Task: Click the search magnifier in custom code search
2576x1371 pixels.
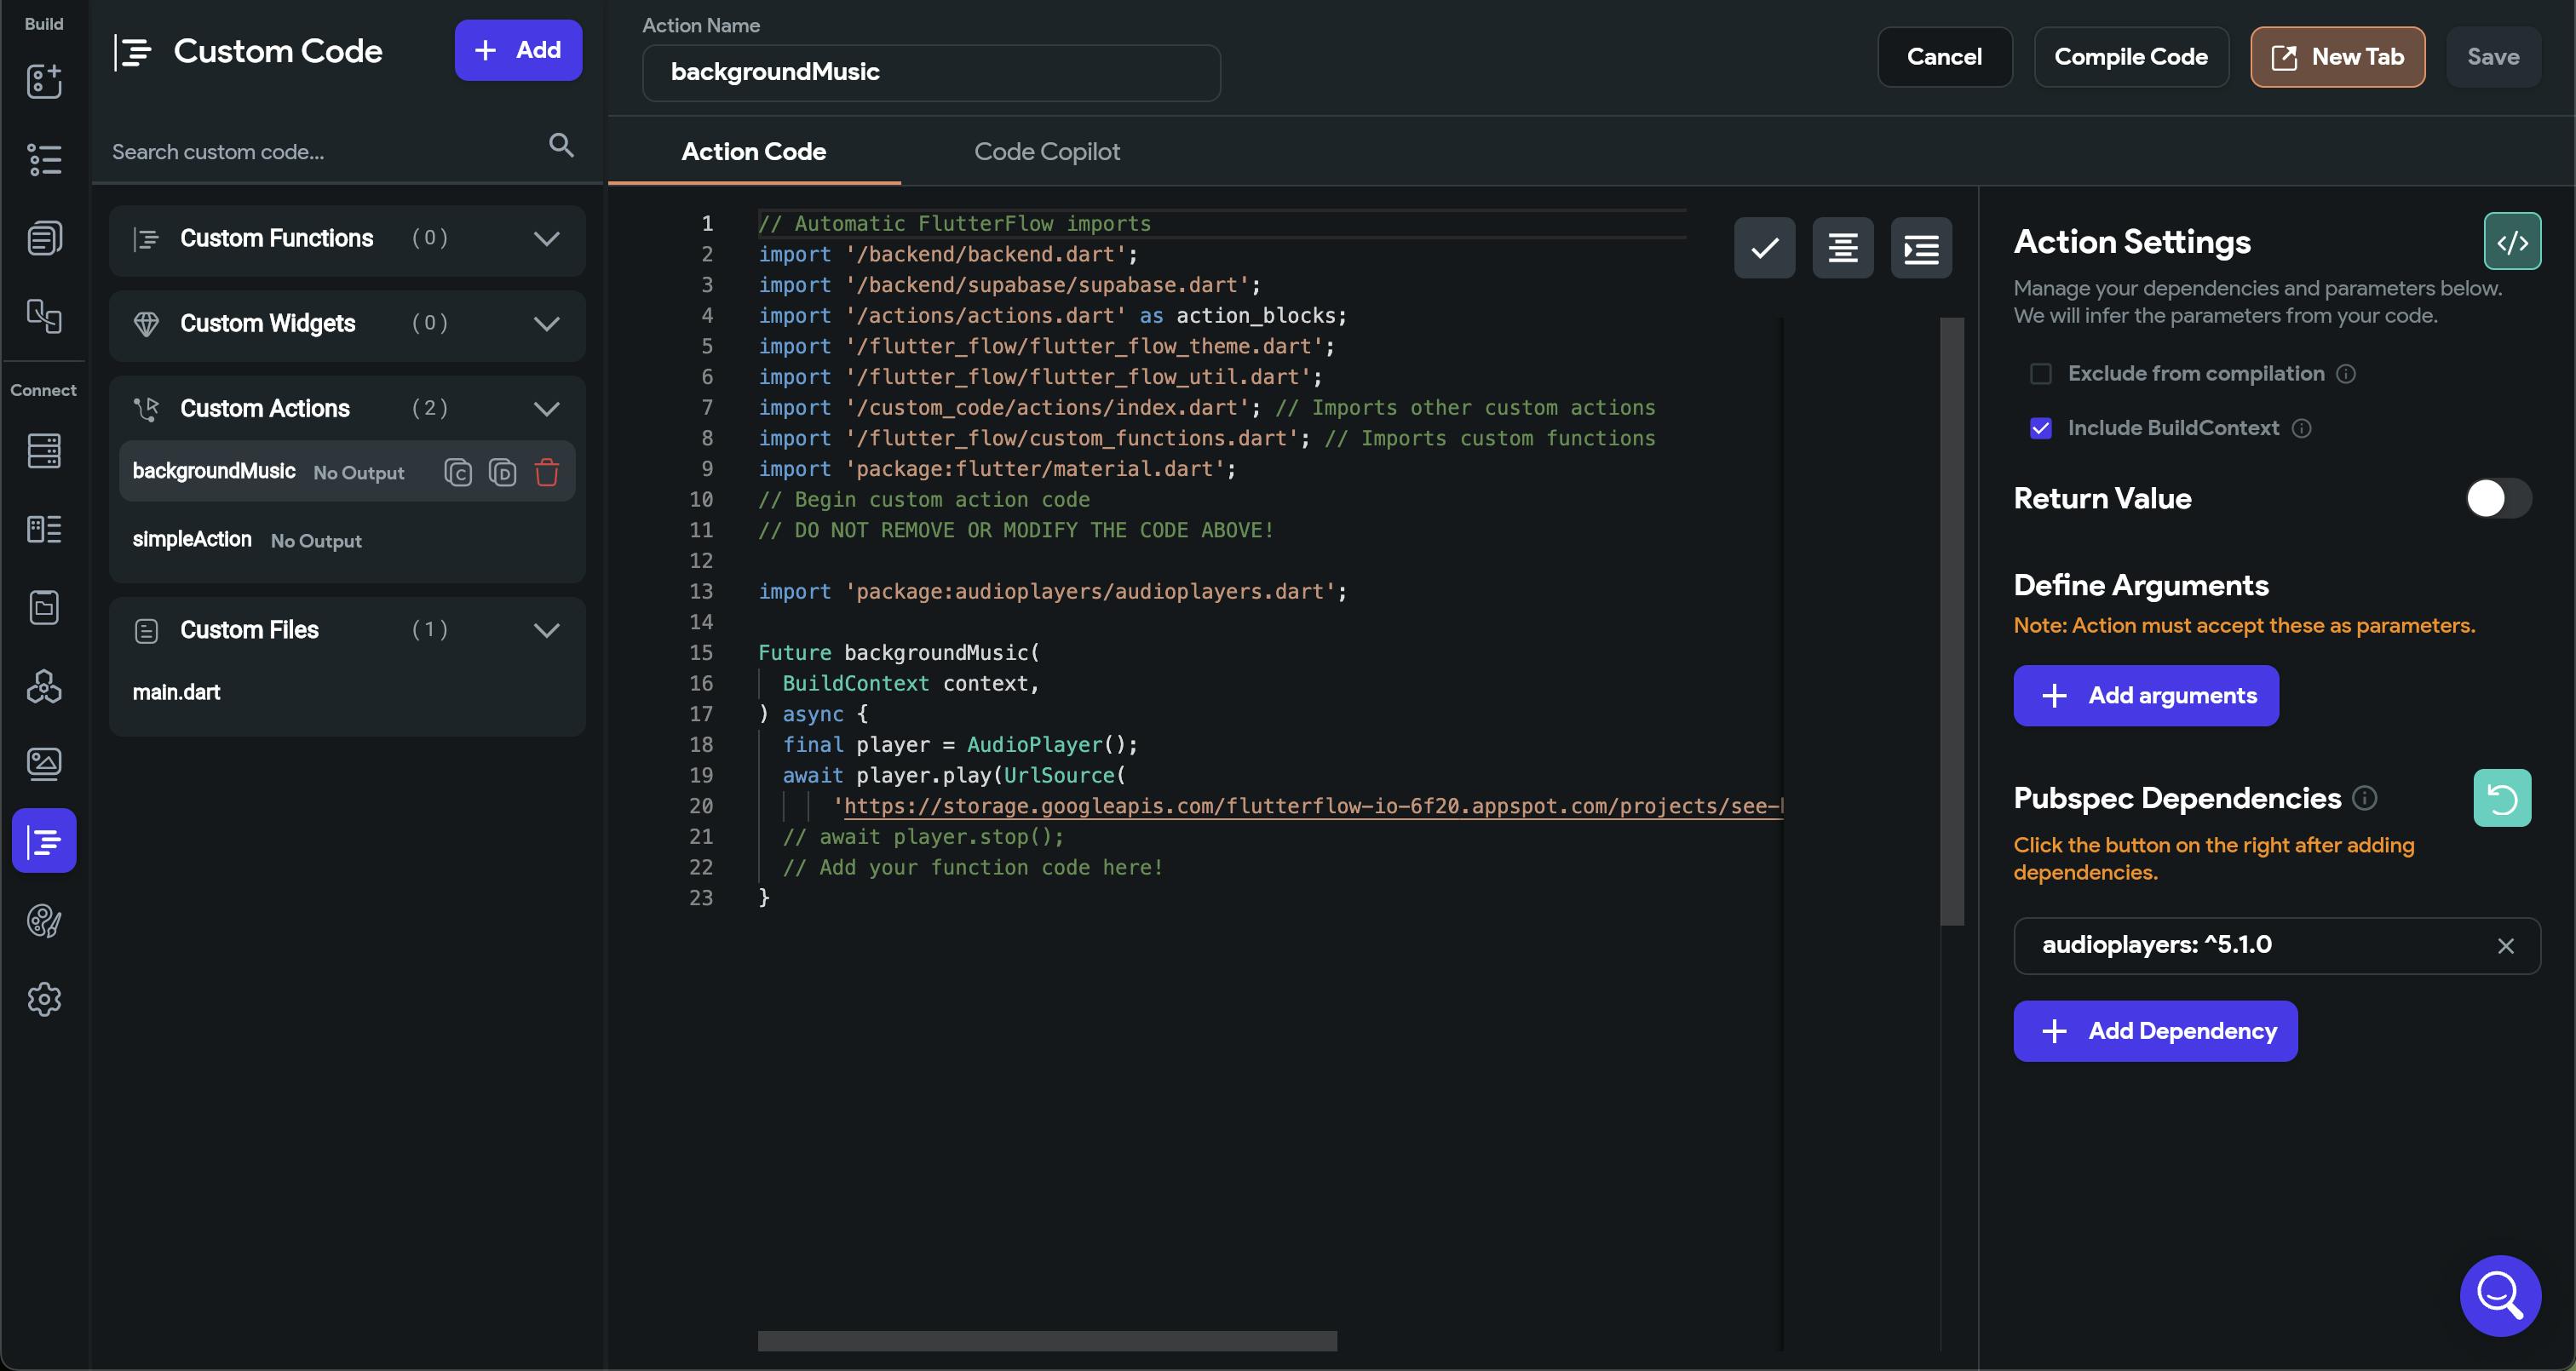Action: pyautogui.click(x=562, y=146)
